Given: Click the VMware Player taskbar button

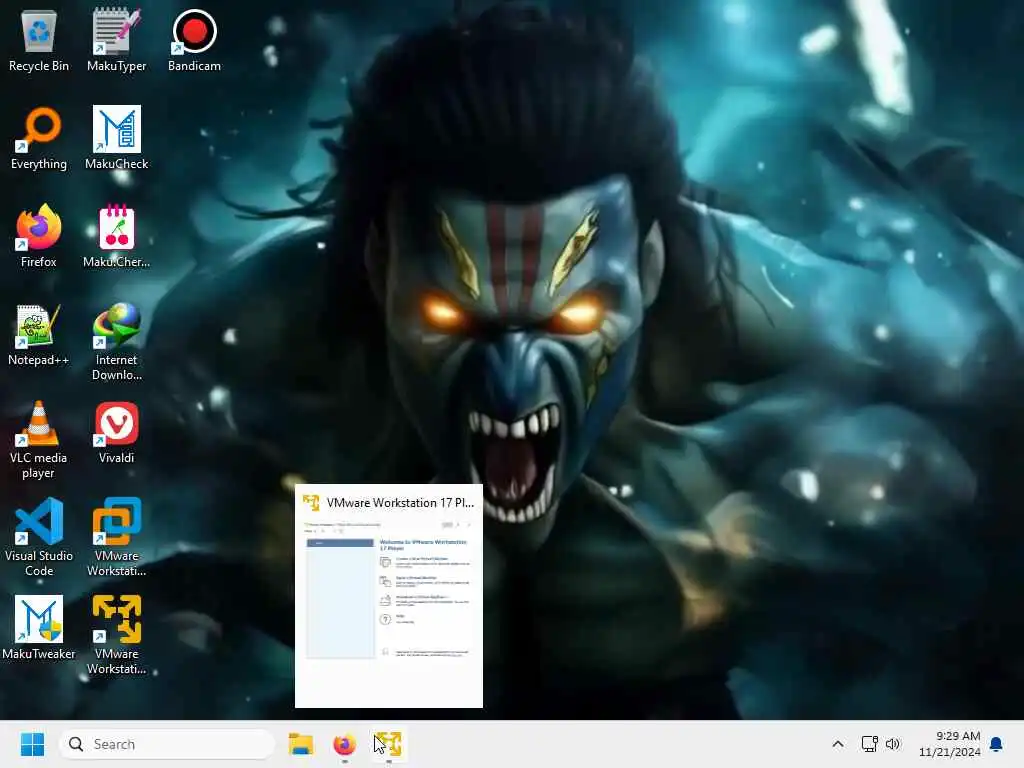Looking at the screenshot, I should pyautogui.click(x=388, y=744).
